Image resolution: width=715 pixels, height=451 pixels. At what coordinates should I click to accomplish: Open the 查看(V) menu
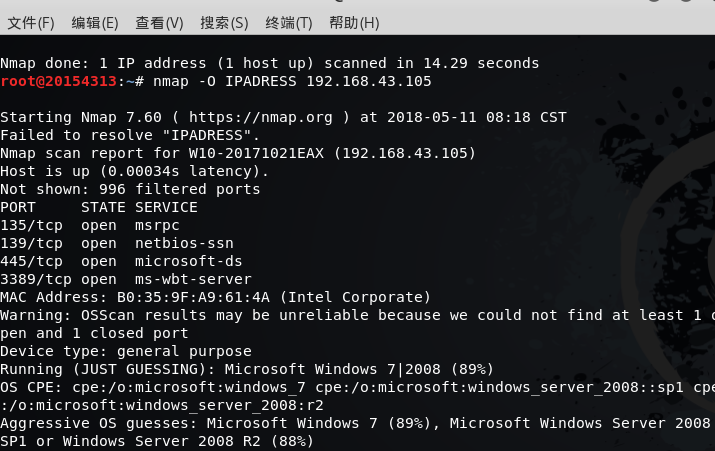159,23
